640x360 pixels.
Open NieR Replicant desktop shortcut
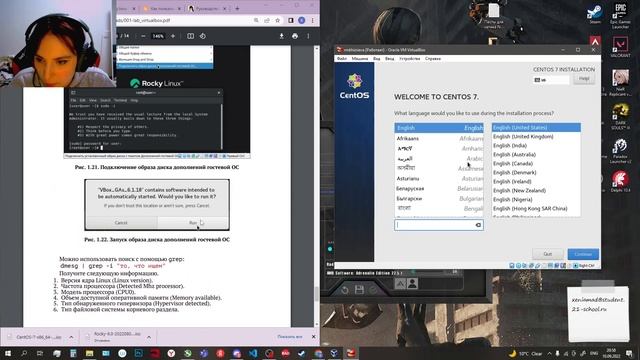(620, 83)
